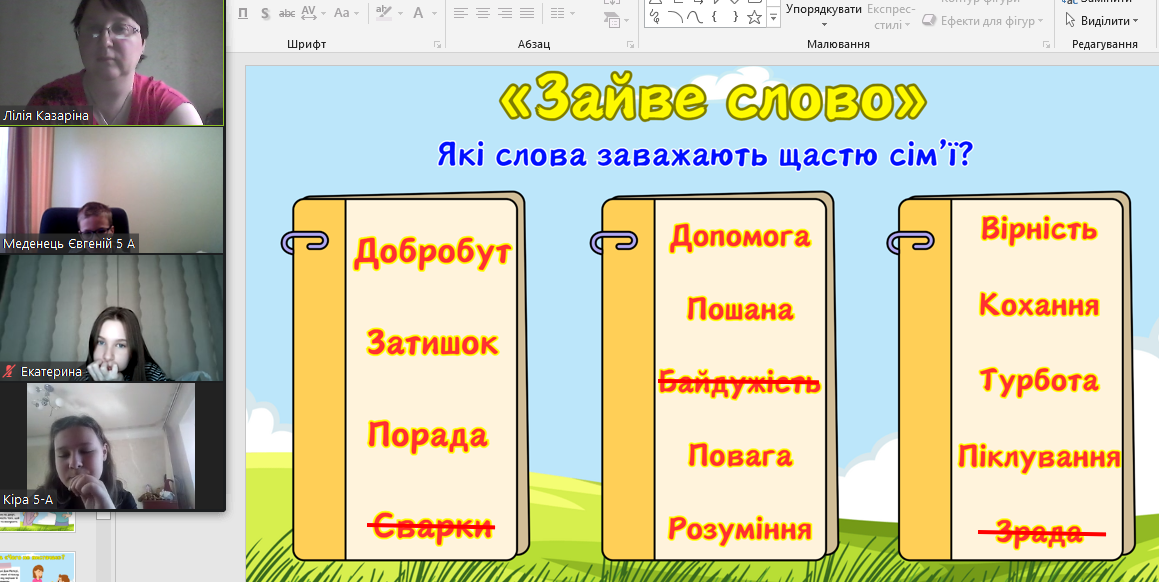Image resolution: width=1159 pixels, height=582 pixels.
Task: Open slide thumbnail titled «Чого не вистачає?»
Action: (37, 566)
